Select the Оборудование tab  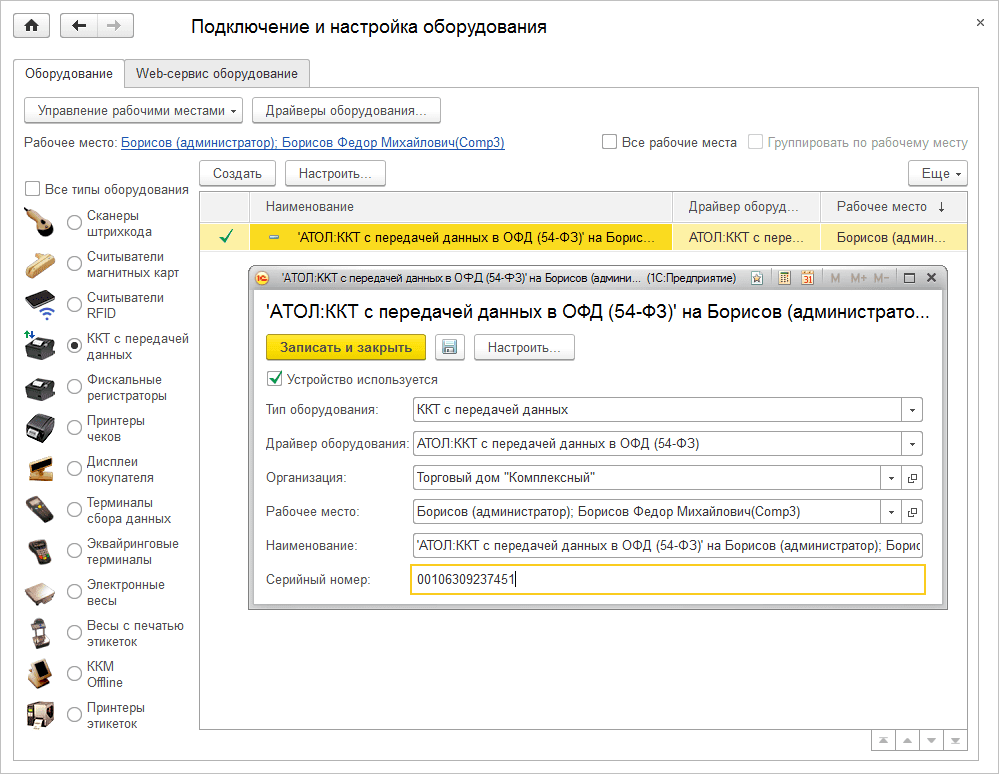pos(70,74)
